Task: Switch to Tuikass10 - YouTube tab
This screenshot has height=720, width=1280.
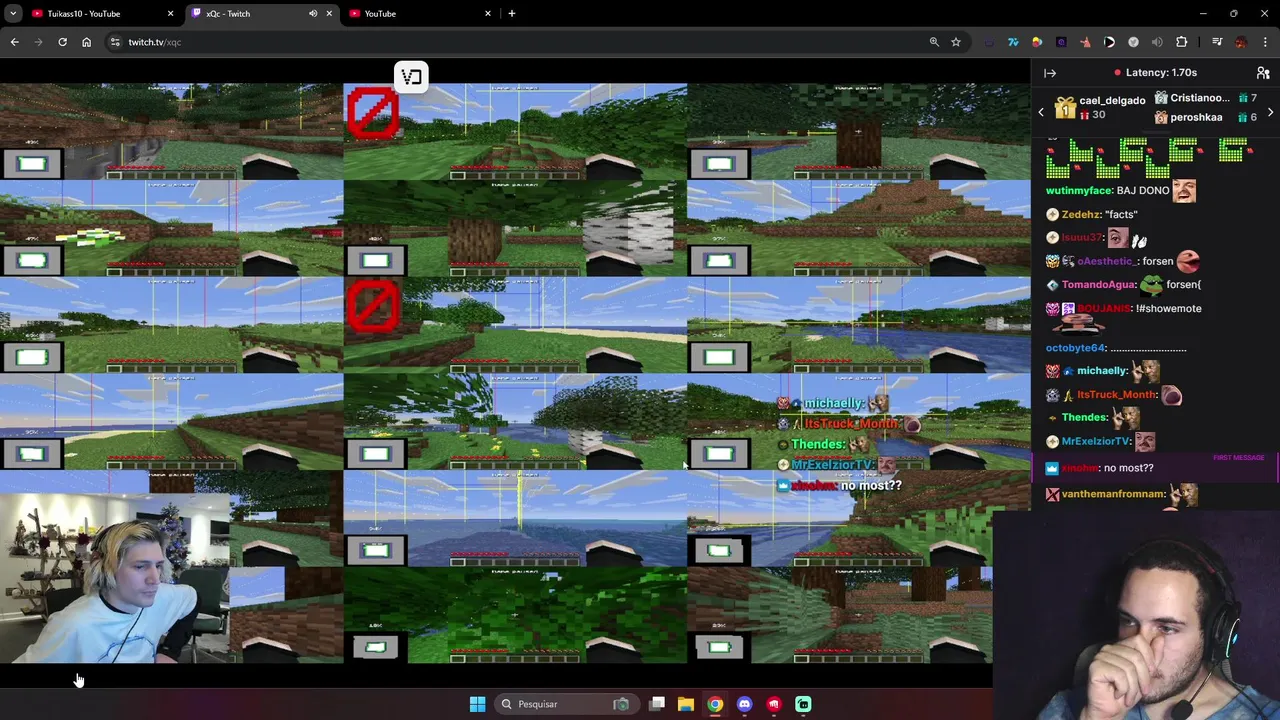Action: (102, 14)
